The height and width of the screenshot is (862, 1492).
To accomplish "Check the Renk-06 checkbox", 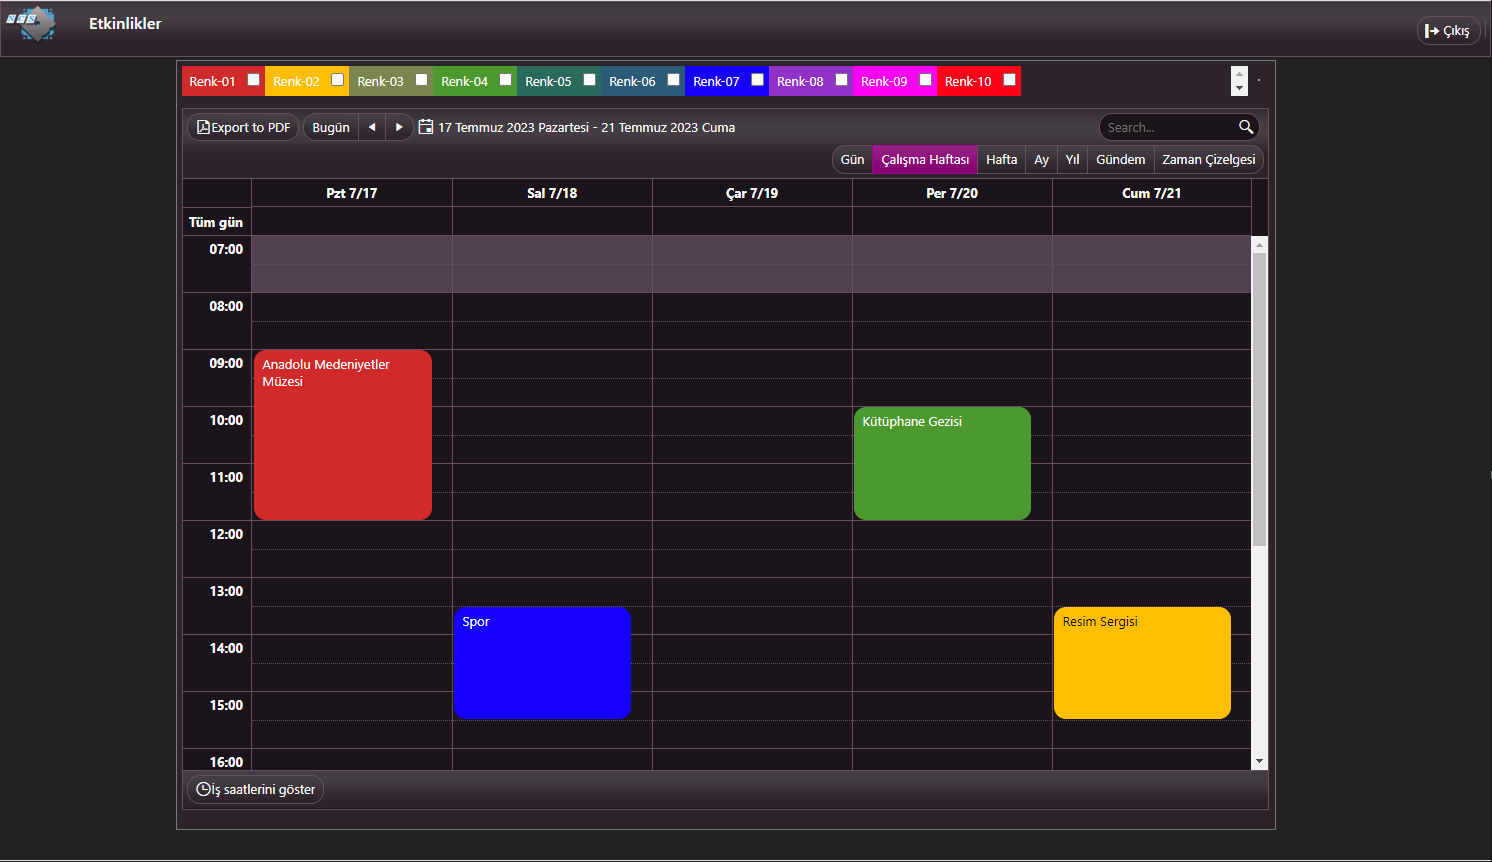I will tap(674, 80).
